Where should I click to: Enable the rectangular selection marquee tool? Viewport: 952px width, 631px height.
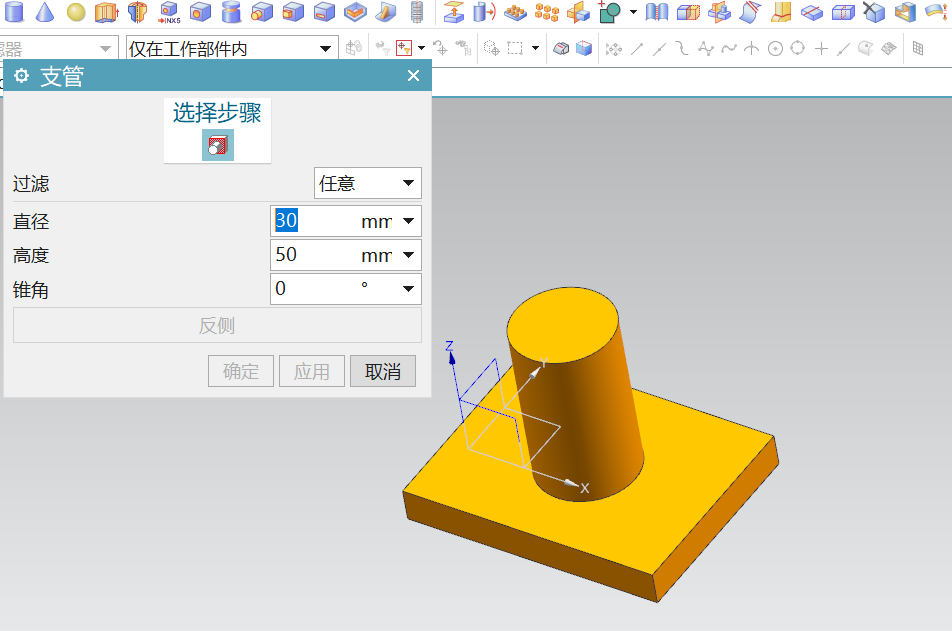pos(513,47)
